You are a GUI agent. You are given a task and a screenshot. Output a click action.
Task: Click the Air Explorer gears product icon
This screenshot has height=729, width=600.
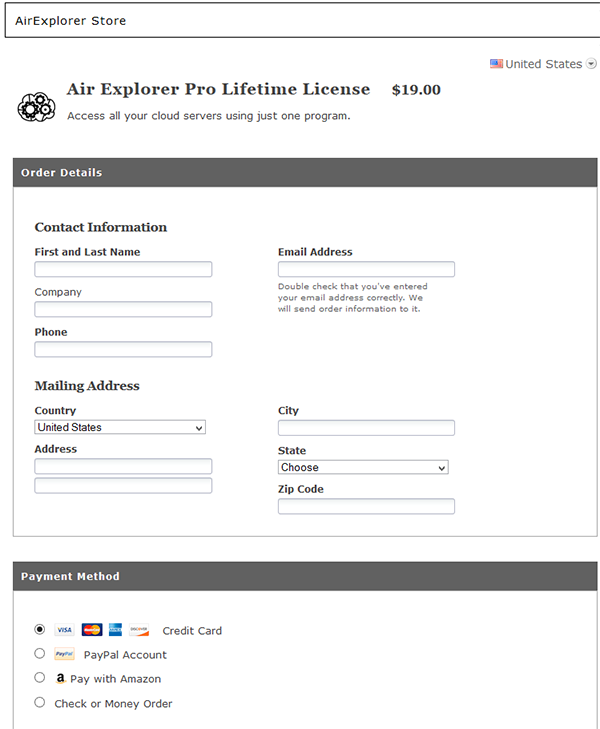point(36,107)
